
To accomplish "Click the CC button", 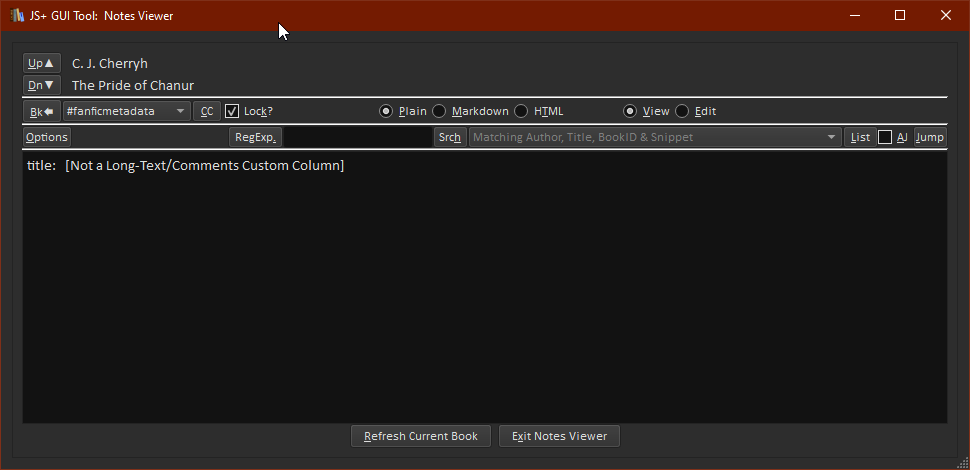I will tap(207, 111).
